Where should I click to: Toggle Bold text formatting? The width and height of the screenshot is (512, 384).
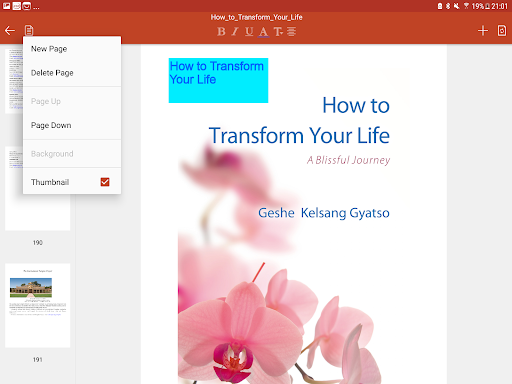coord(221,31)
